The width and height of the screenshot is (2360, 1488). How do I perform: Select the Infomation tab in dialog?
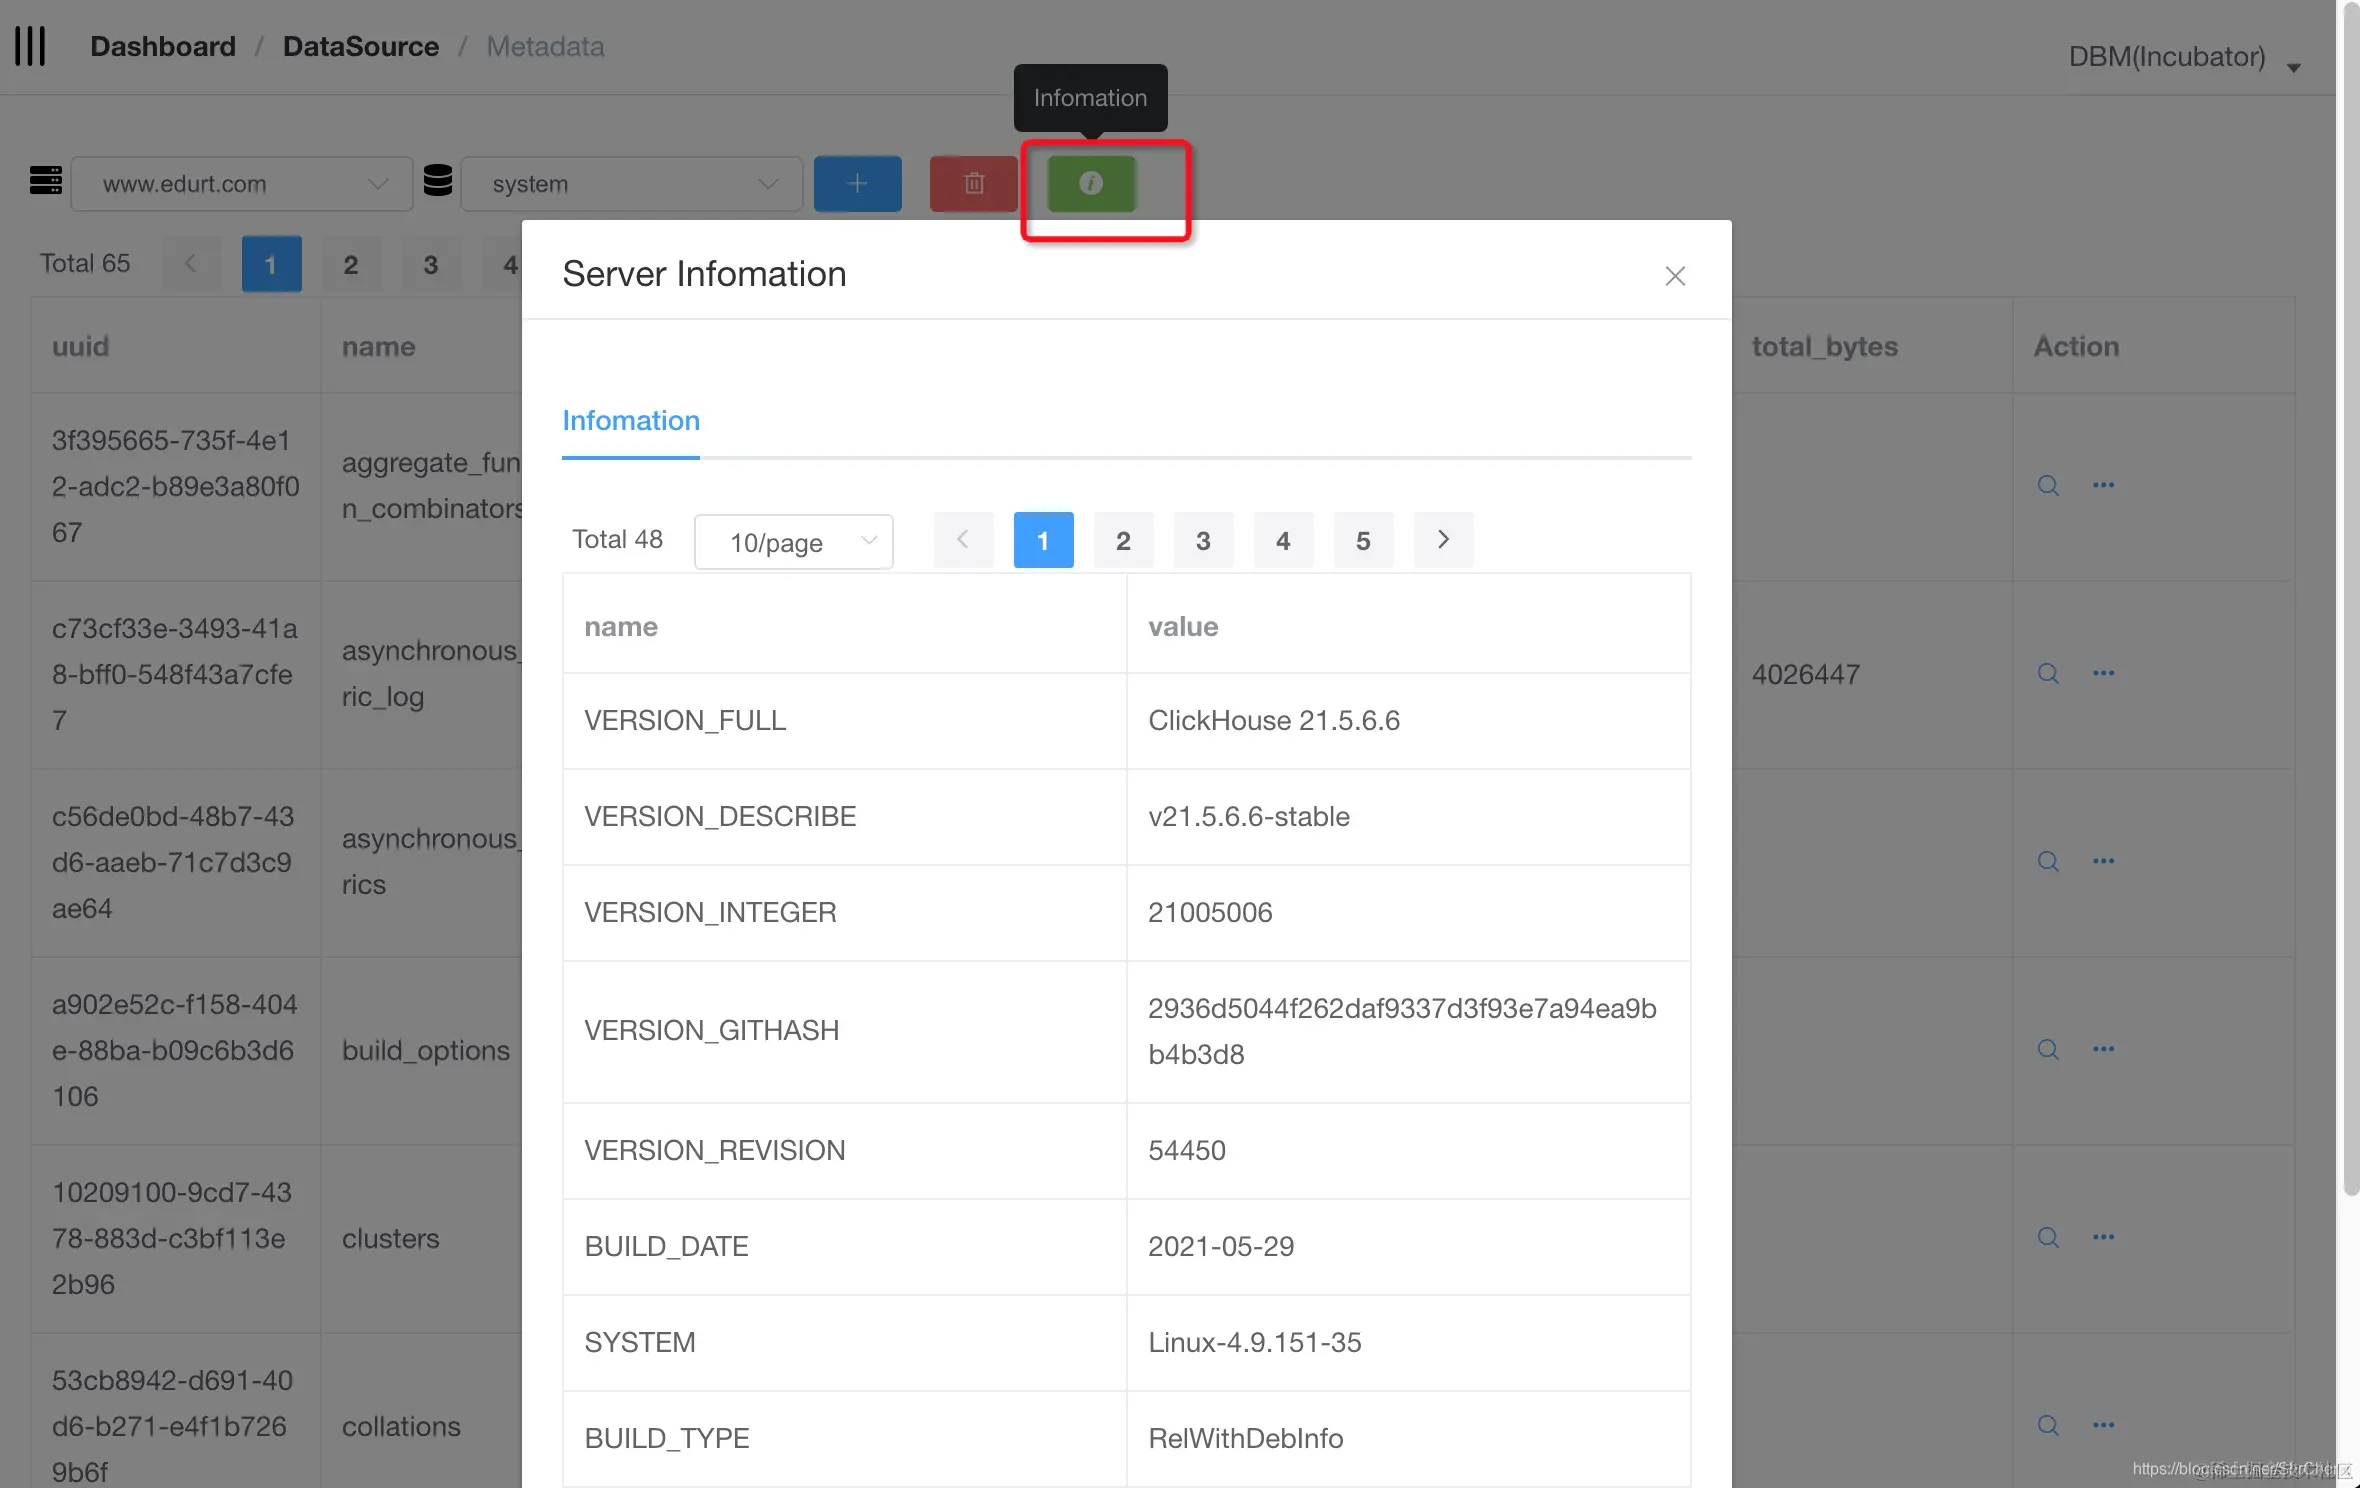point(630,421)
